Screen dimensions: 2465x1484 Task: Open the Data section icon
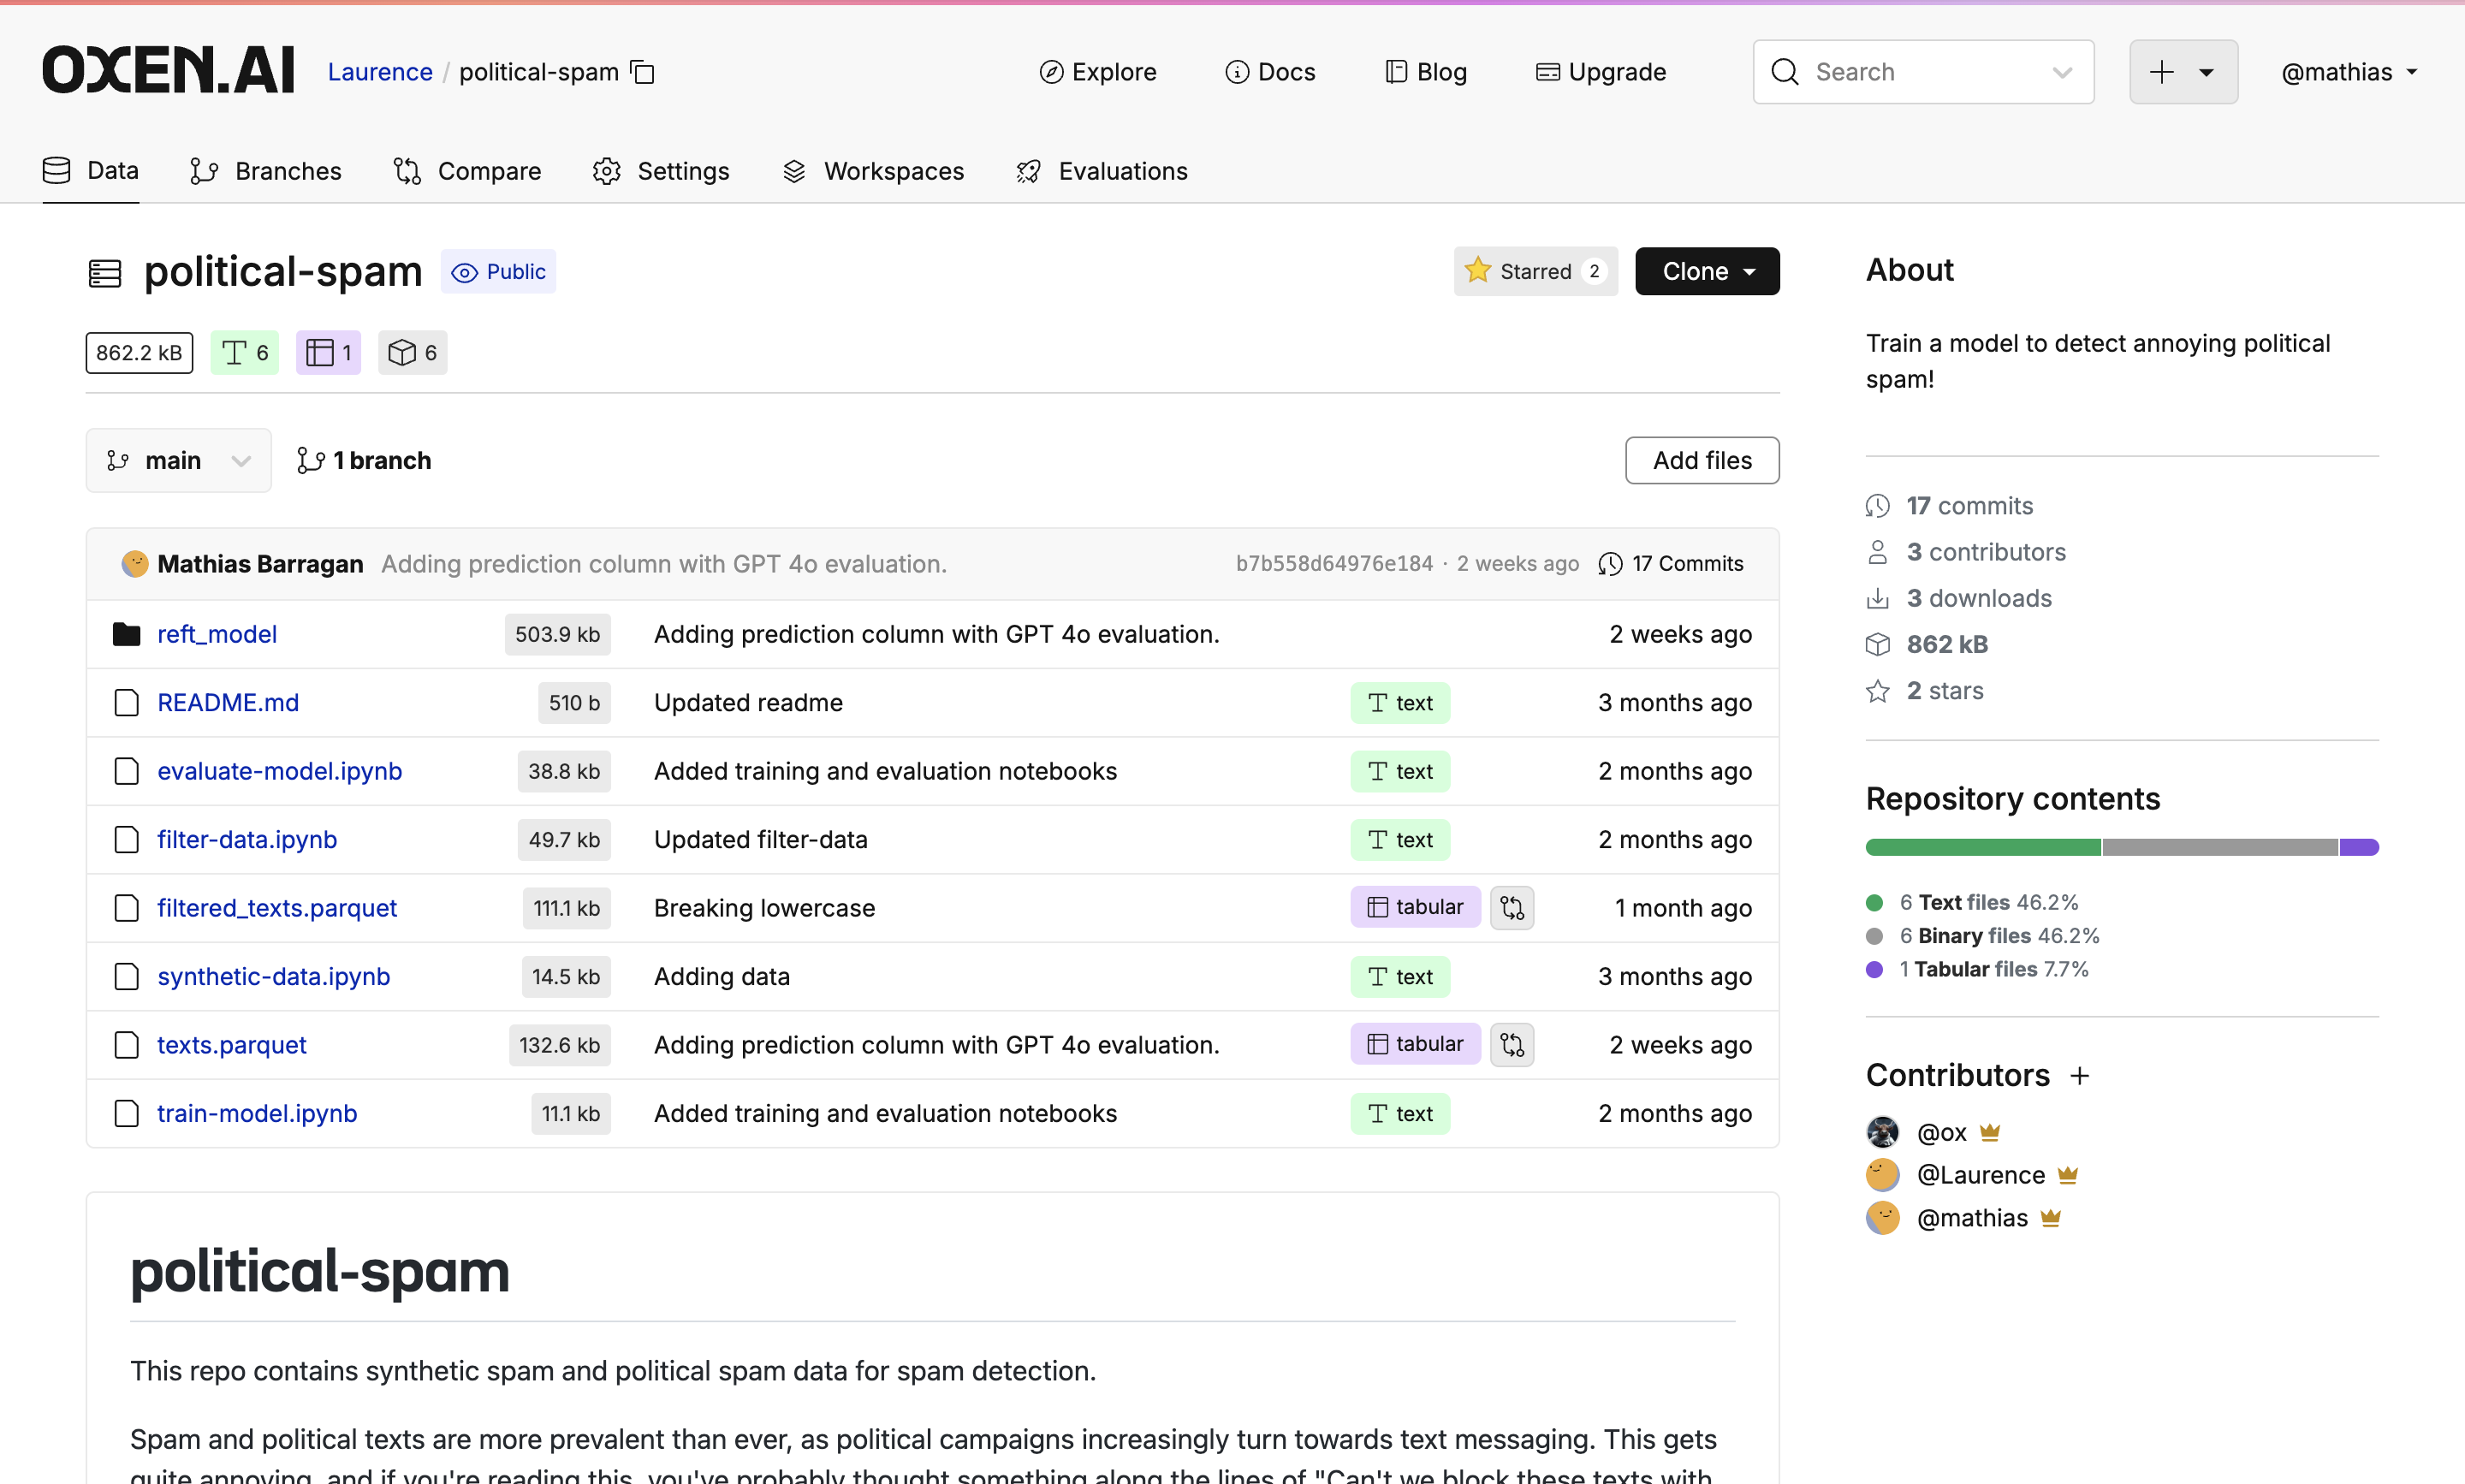coord(56,170)
